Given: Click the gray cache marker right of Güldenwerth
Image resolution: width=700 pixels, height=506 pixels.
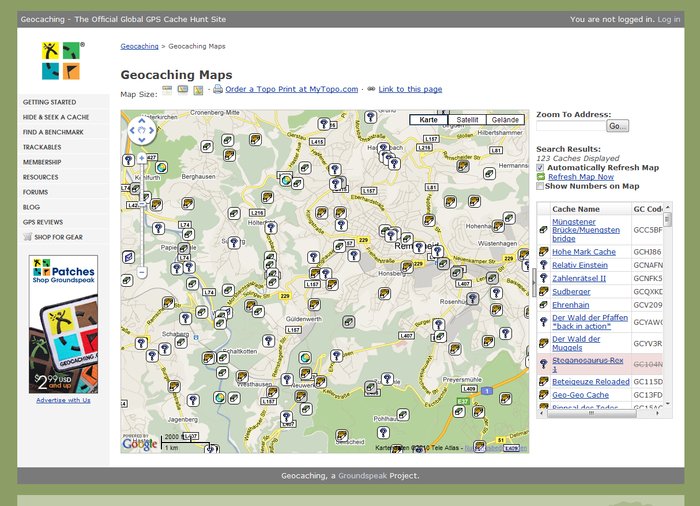Looking at the screenshot, I should pos(349,321).
